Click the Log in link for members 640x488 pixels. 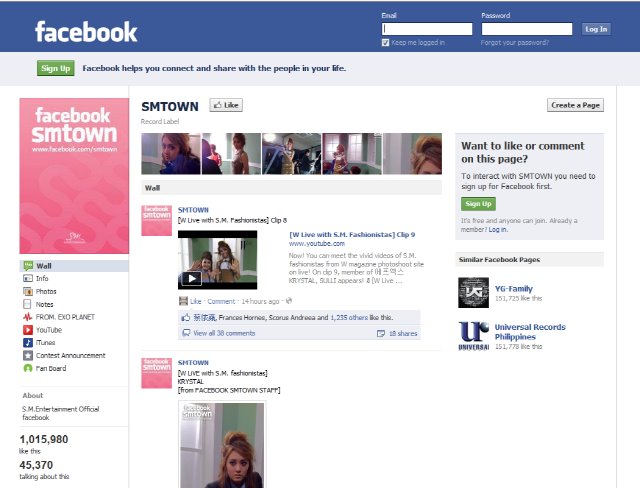pyautogui.click(x=498, y=229)
